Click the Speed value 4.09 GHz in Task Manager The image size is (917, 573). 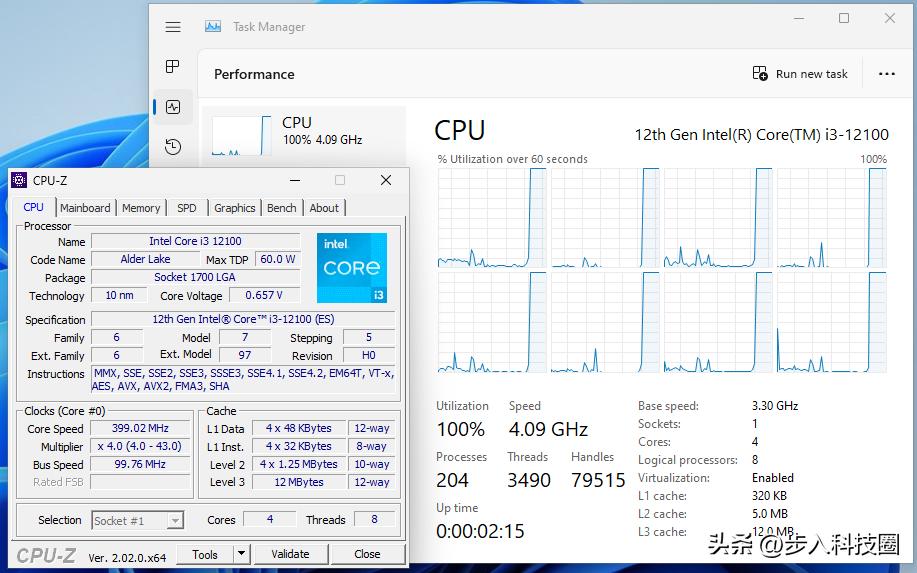548,430
